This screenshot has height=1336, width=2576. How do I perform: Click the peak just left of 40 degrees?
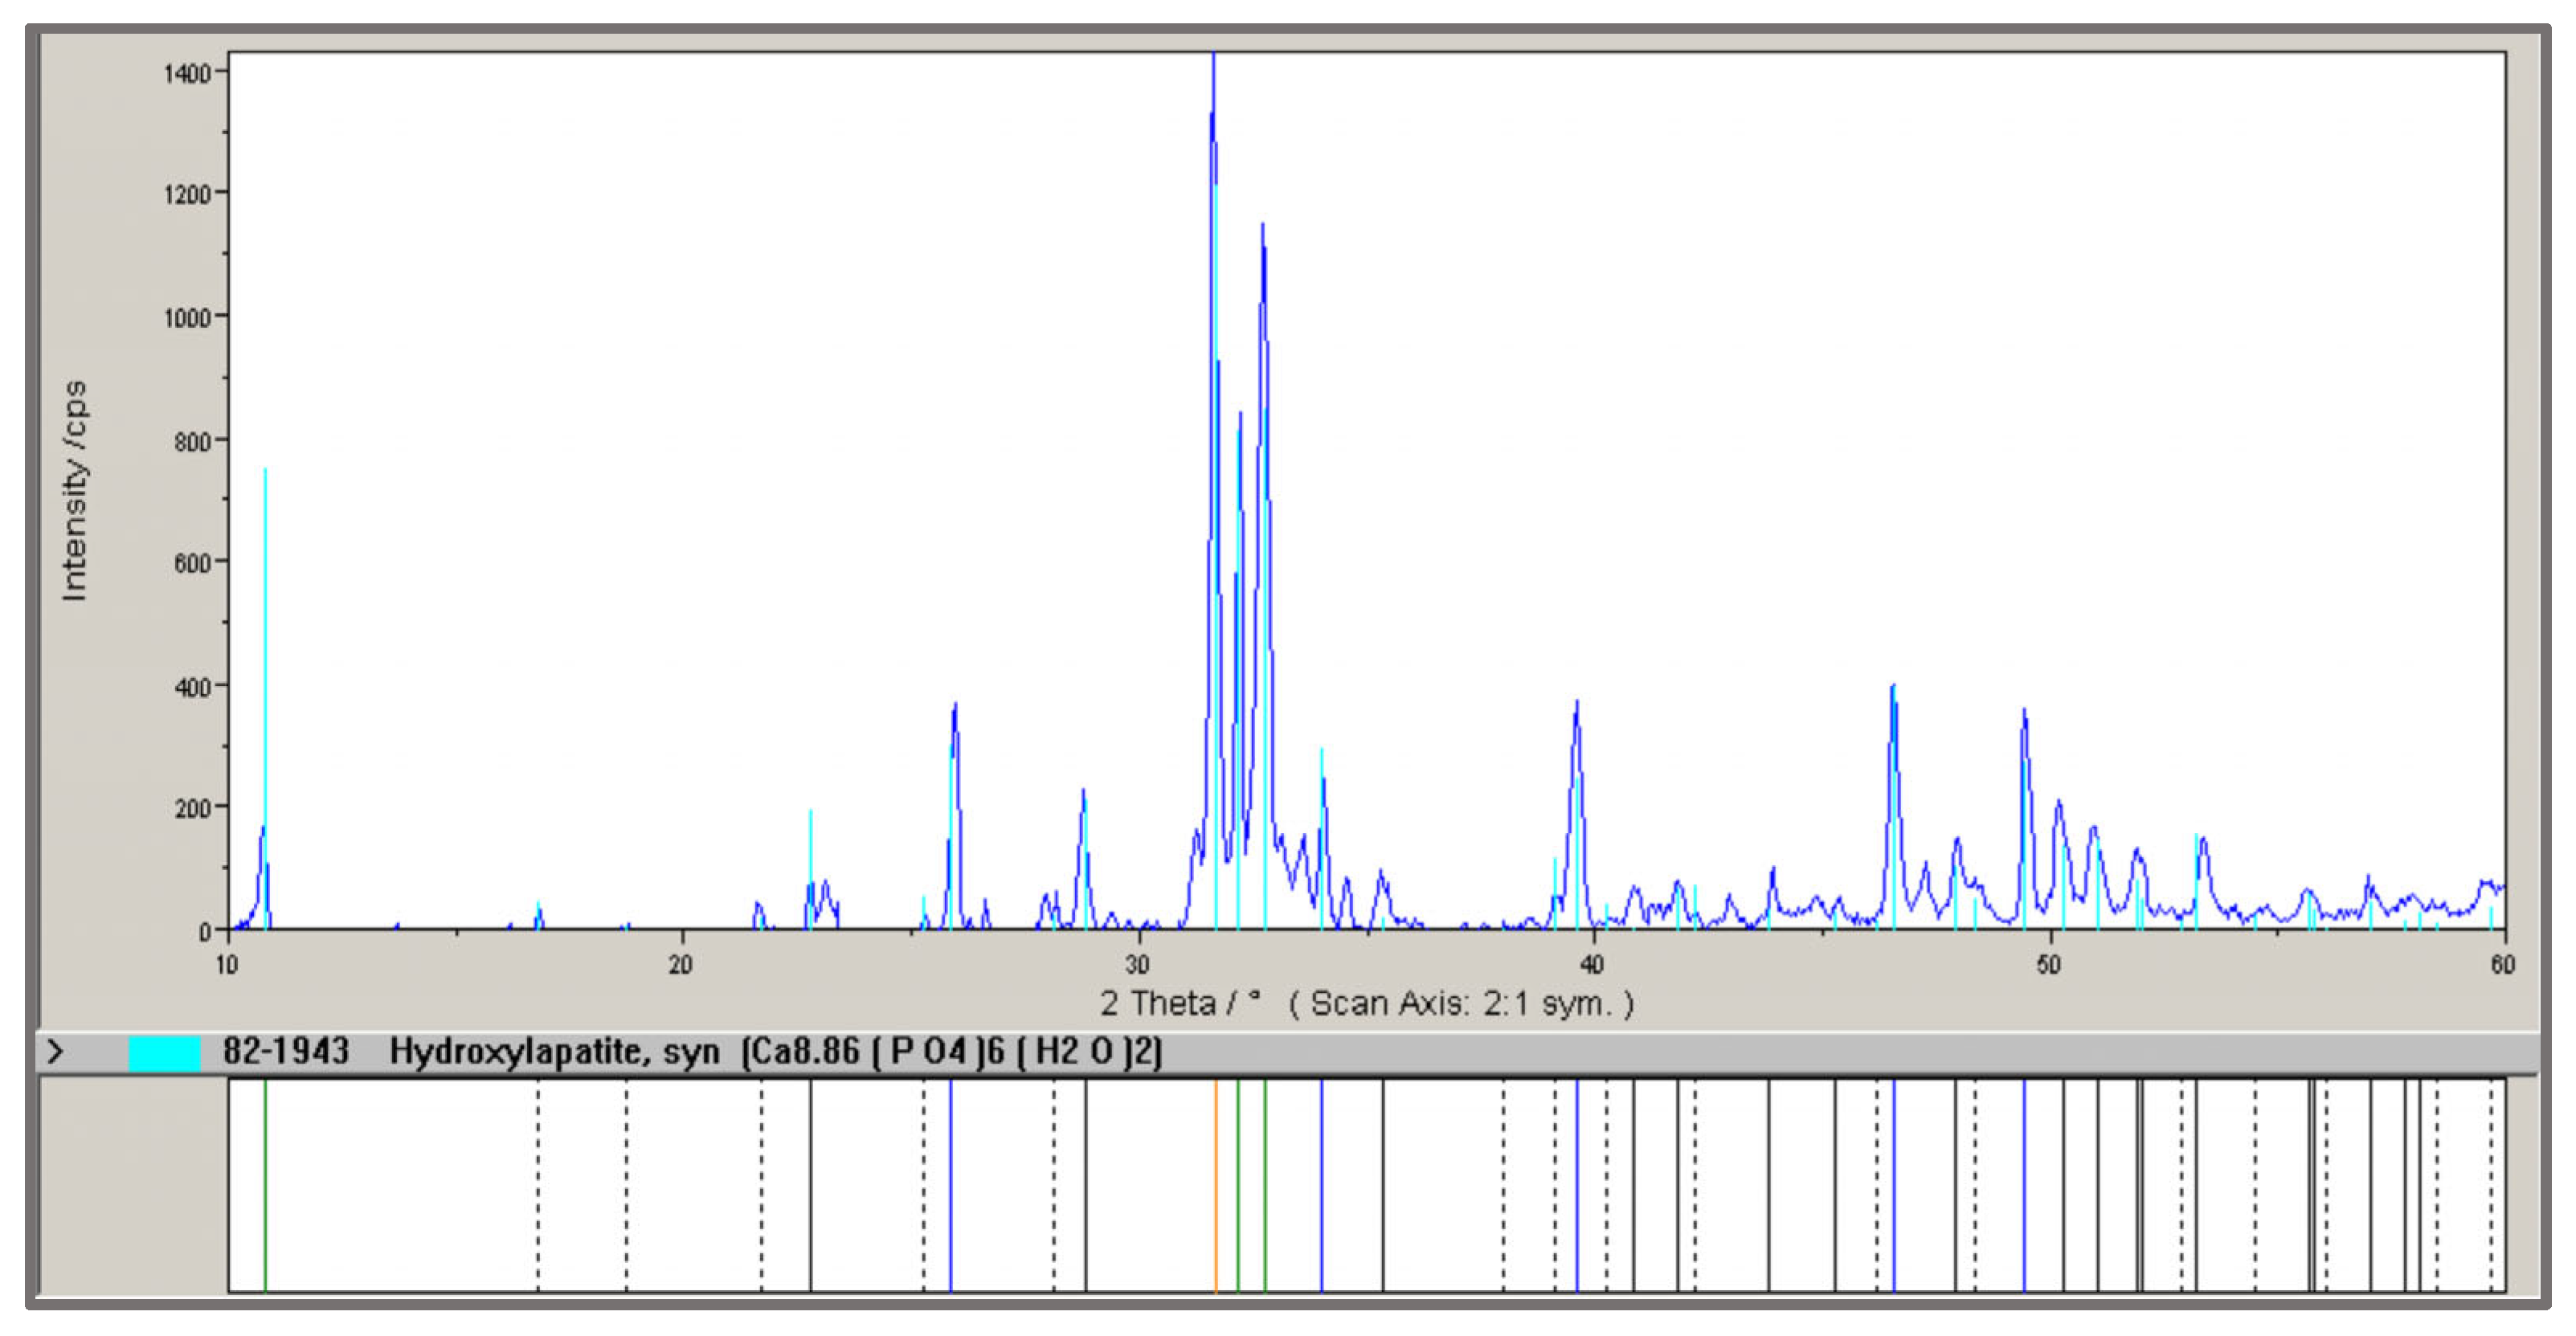(x=1577, y=710)
